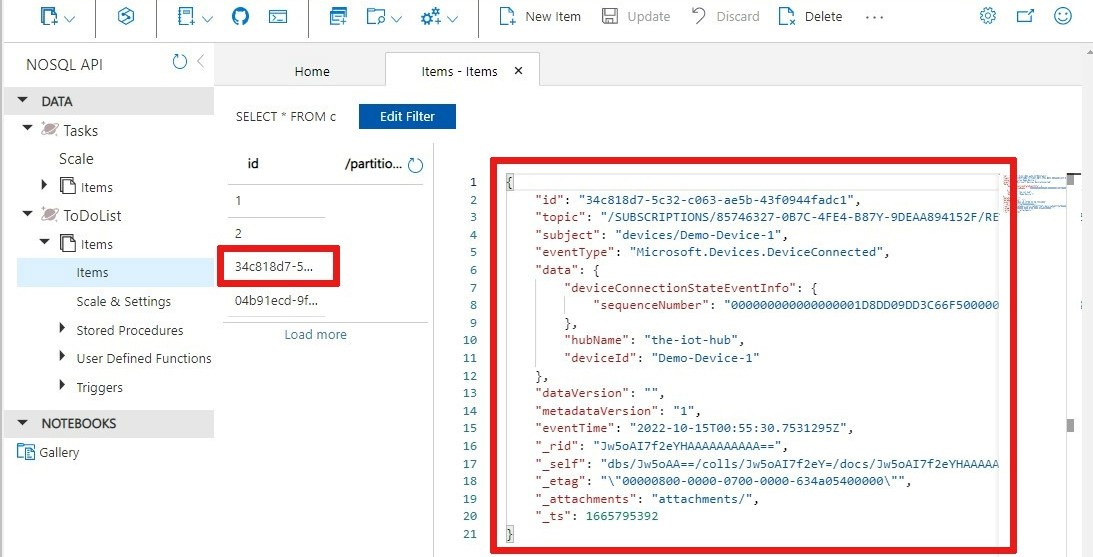Select highlighted Items entry in tree

click(116, 273)
